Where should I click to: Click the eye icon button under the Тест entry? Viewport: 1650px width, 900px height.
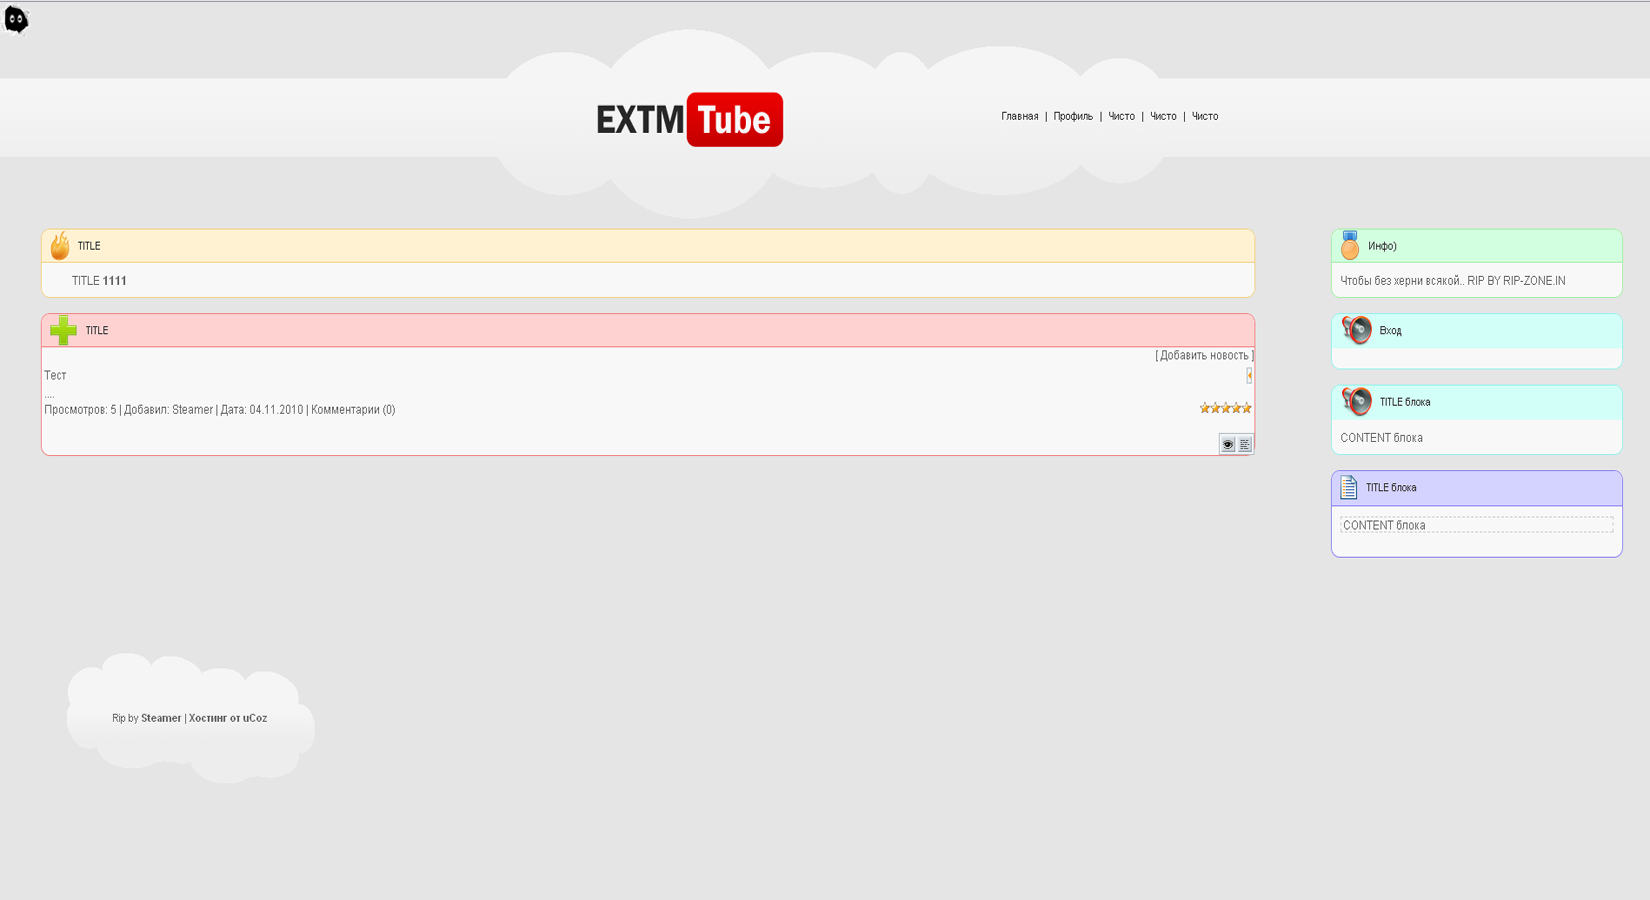[x=1228, y=444]
